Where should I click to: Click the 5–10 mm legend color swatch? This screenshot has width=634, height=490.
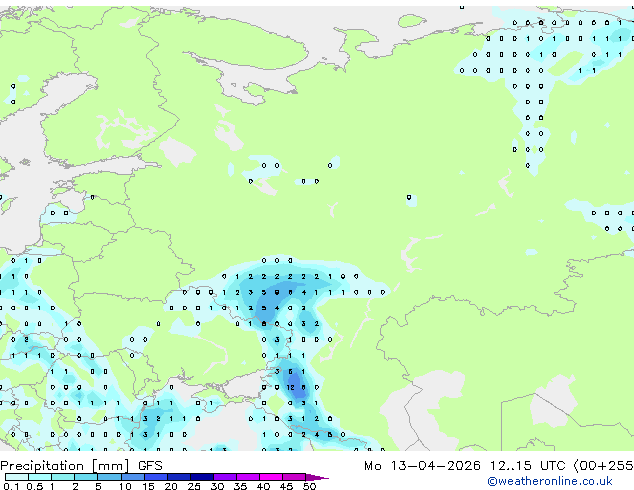click(x=109, y=477)
